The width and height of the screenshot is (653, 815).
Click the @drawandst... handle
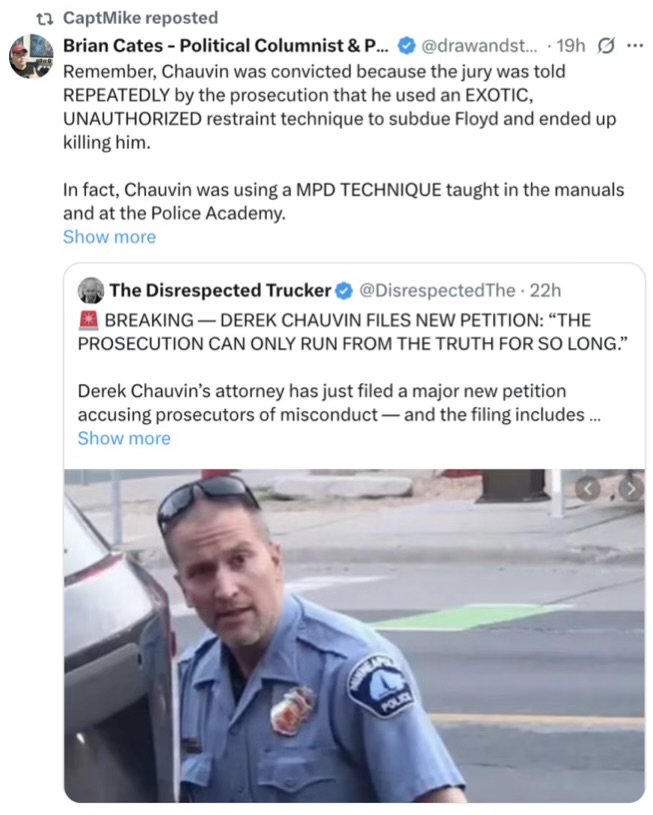coord(479,46)
